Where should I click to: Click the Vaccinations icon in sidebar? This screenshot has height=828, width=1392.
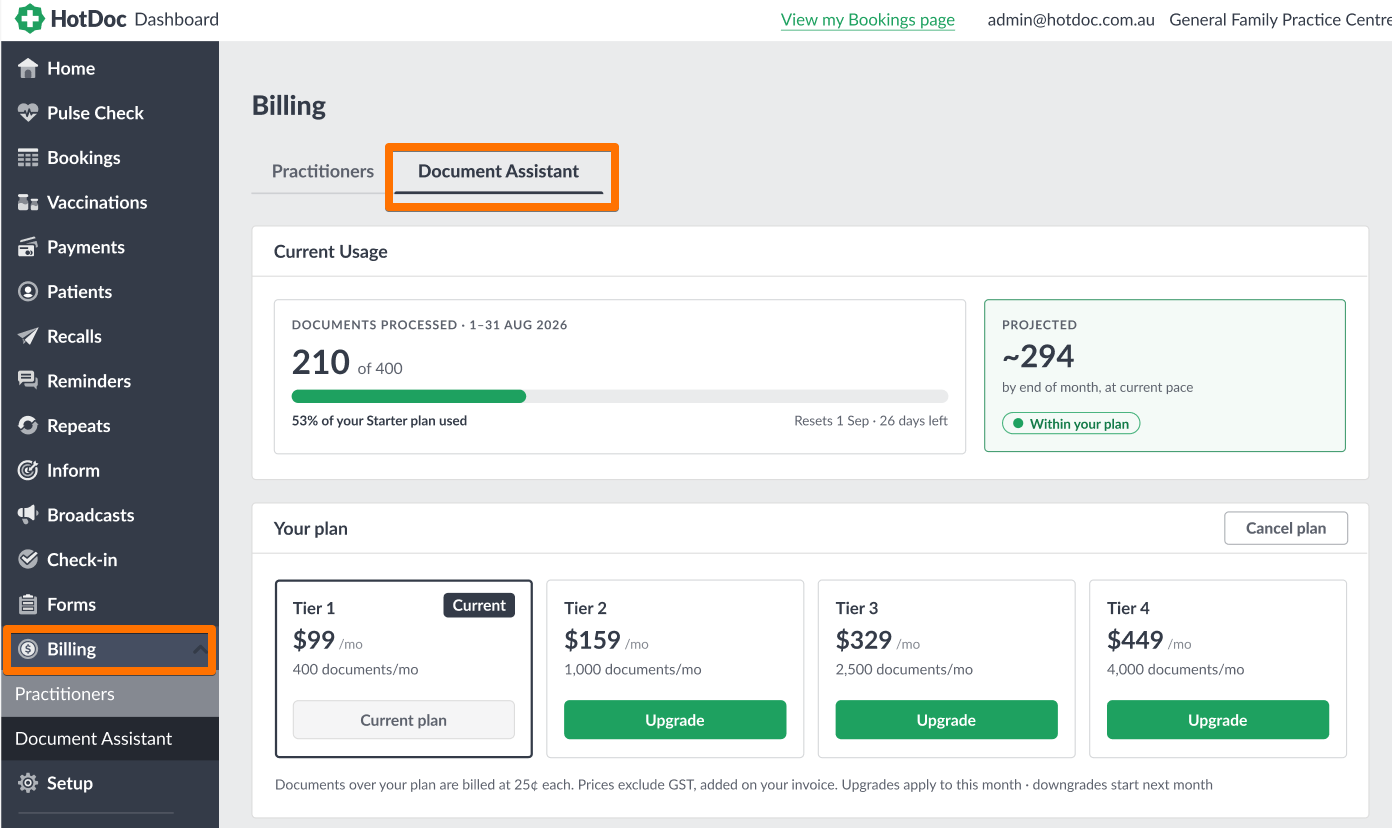coord(28,203)
